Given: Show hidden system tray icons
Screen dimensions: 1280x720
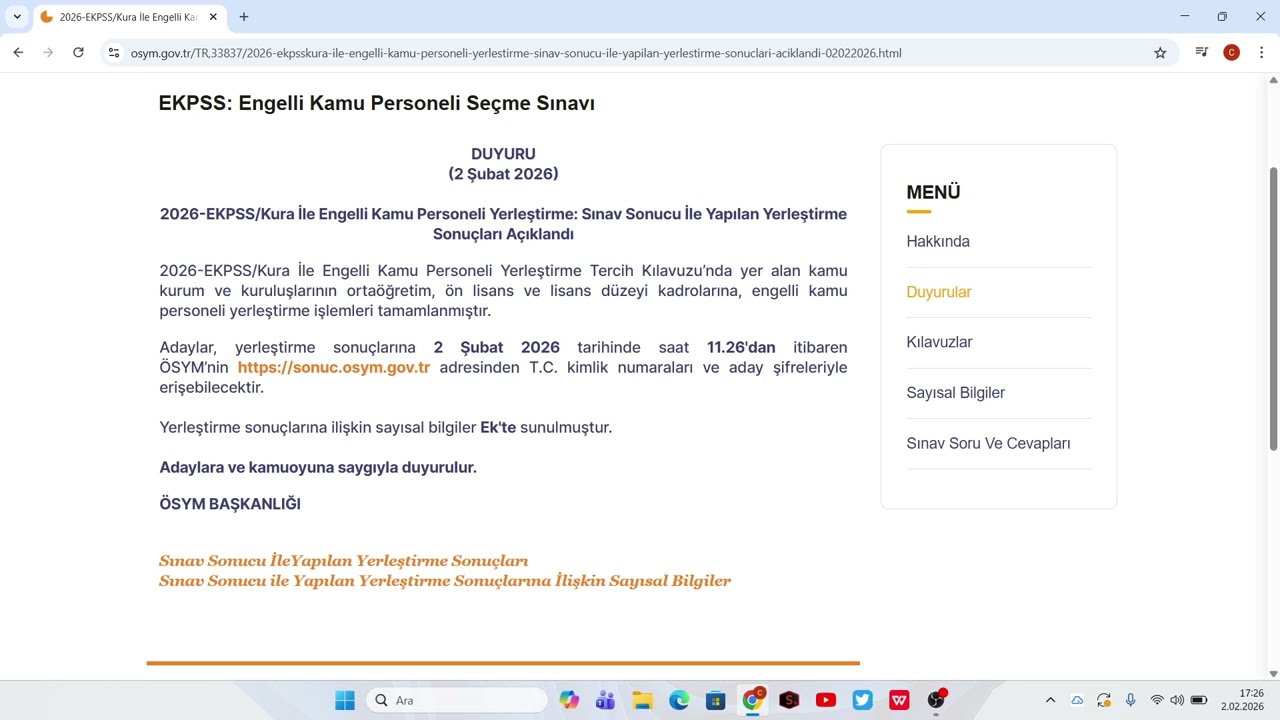Looking at the screenshot, I should [1050, 700].
